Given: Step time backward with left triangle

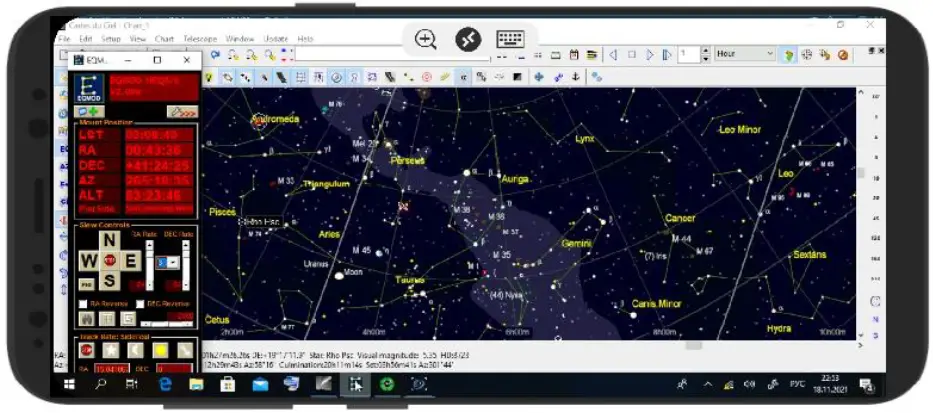Looking at the screenshot, I should click(613, 55).
